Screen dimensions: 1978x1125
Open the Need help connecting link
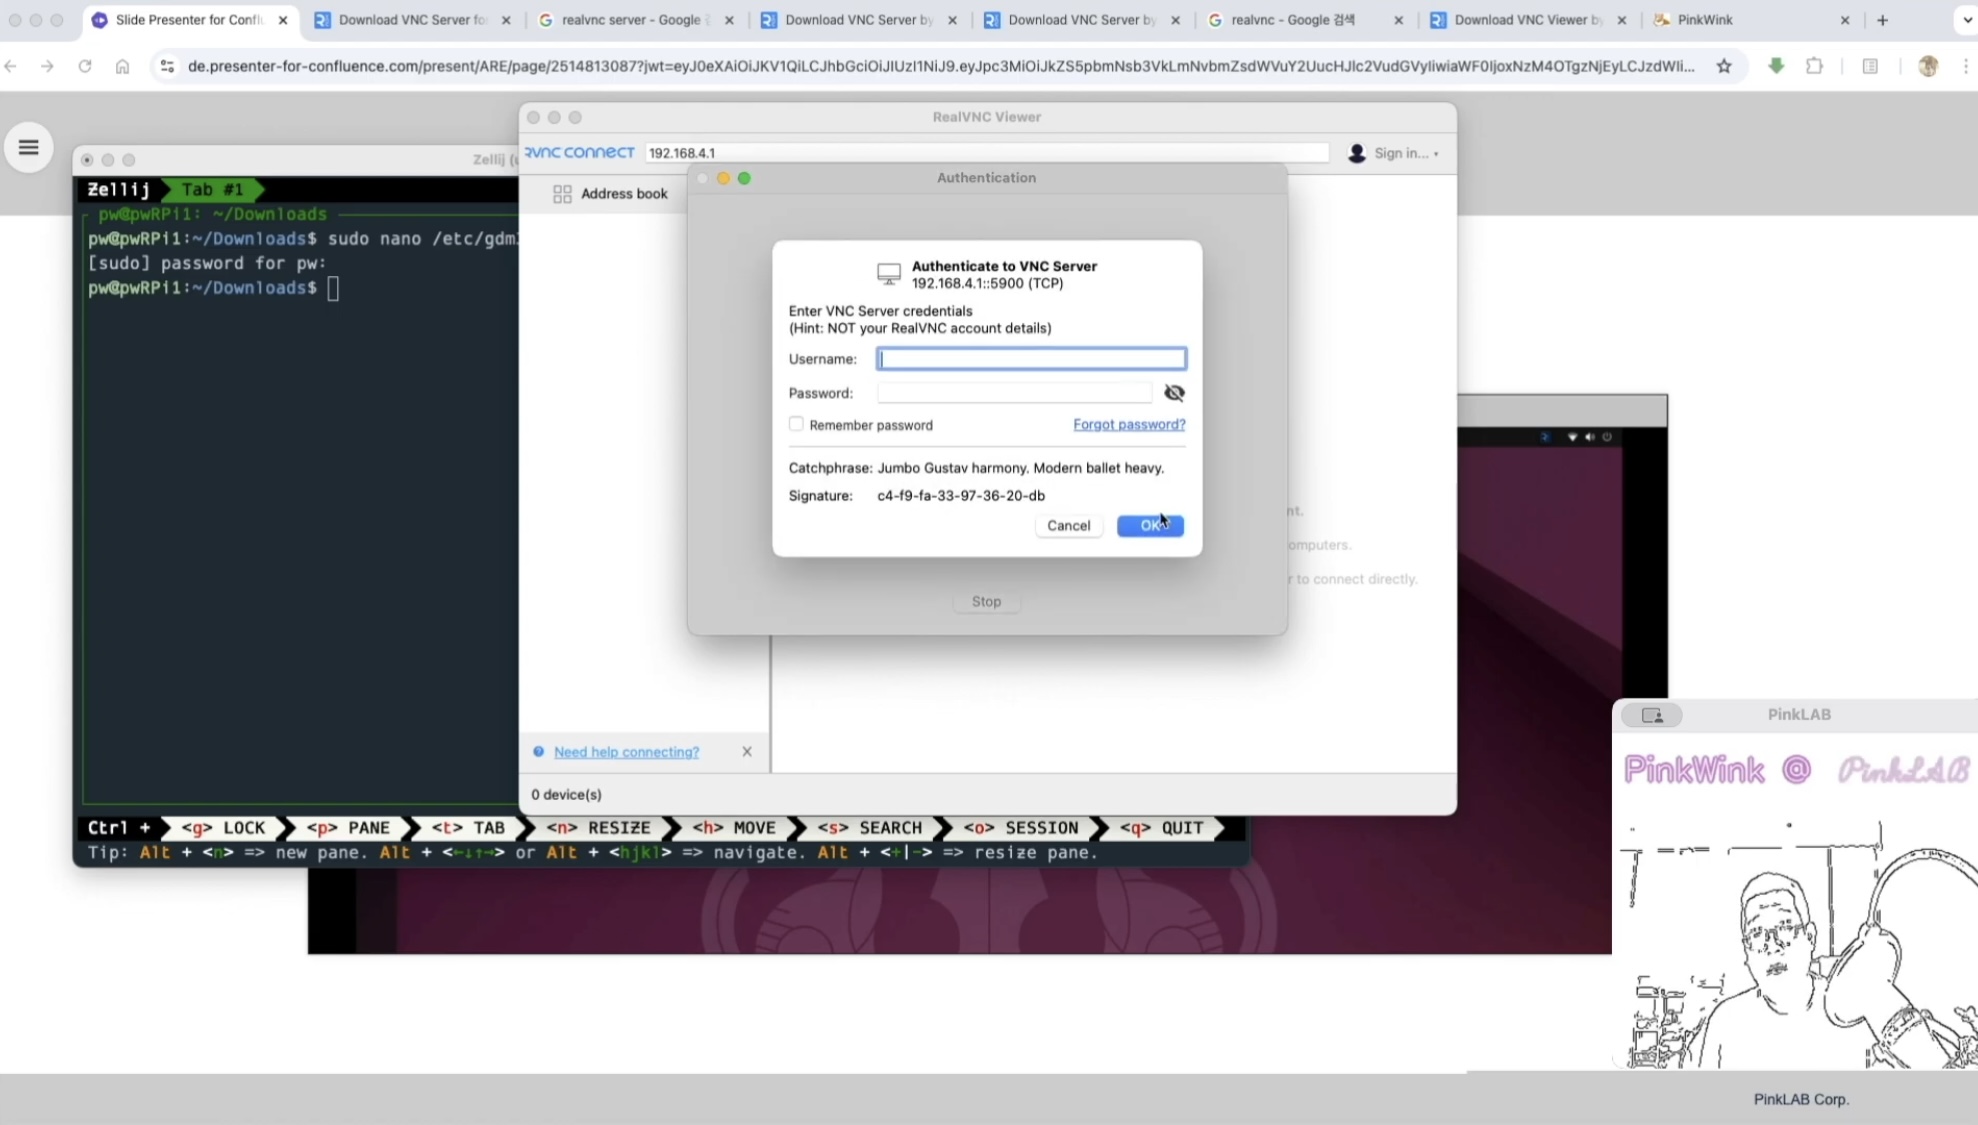tap(626, 752)
